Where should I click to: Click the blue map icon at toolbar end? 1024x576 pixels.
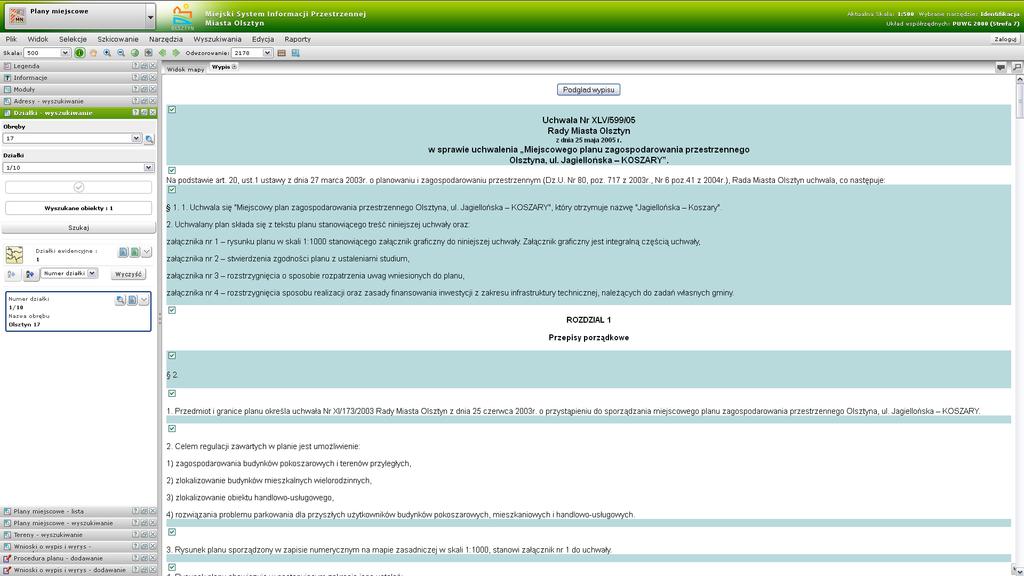coord(295,53)
